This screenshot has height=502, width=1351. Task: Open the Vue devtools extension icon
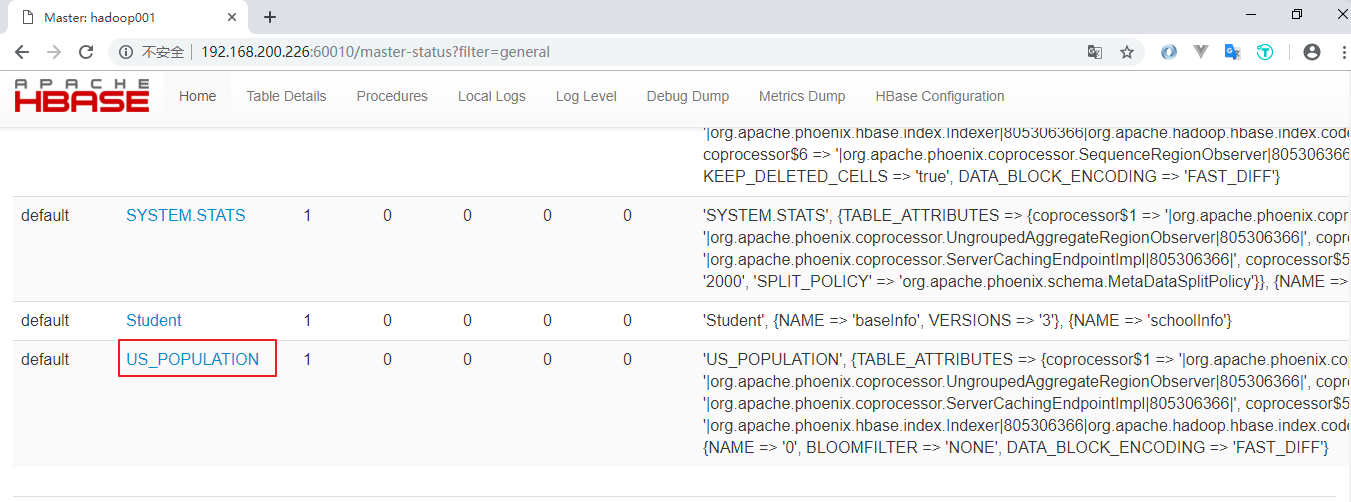coord(1201,52)
